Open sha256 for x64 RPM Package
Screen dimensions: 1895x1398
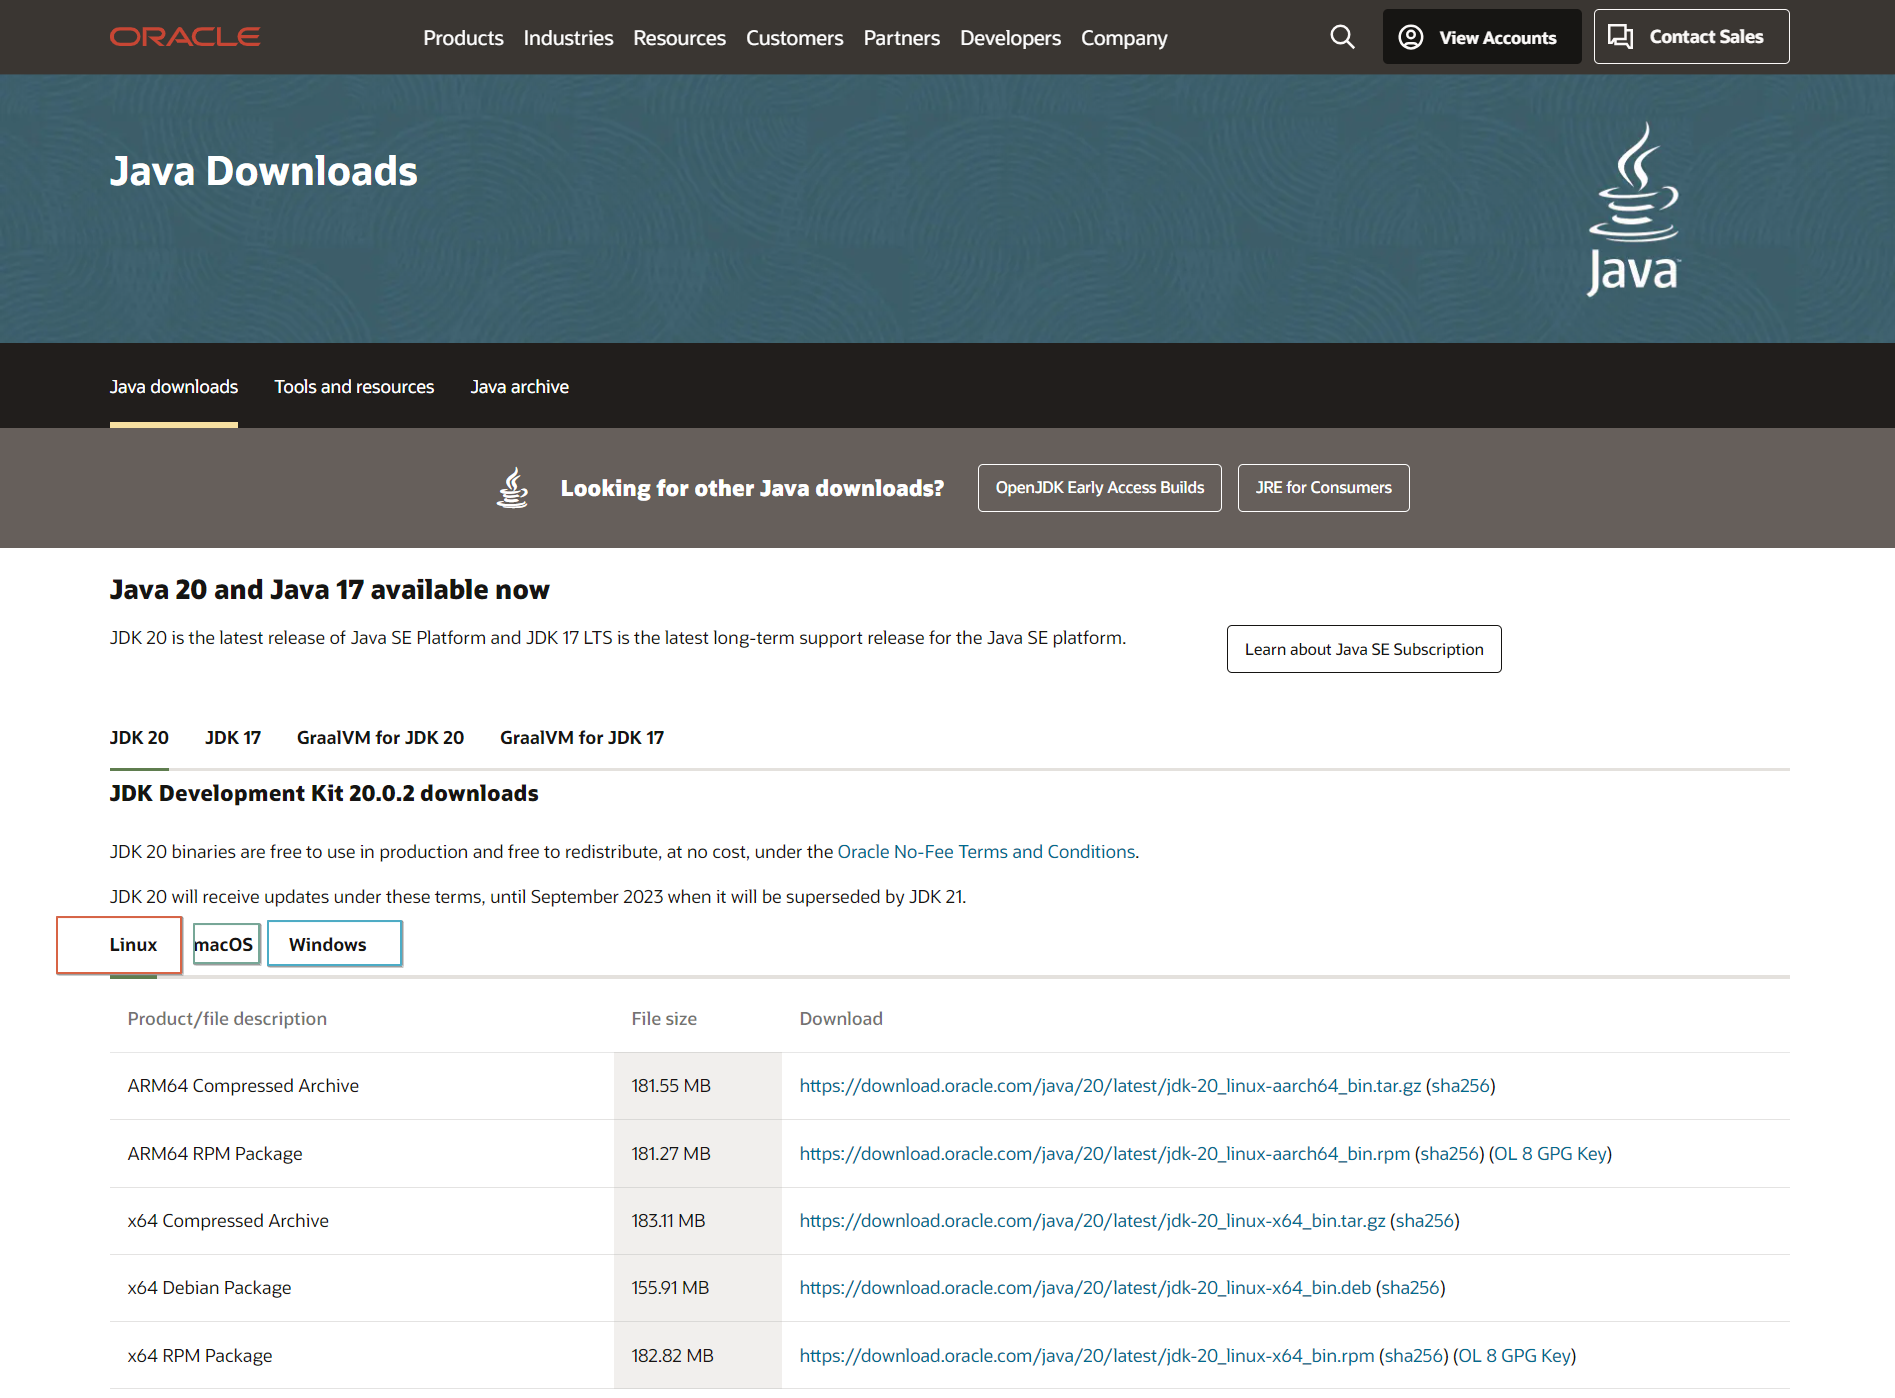[x=1413, y=1356]
